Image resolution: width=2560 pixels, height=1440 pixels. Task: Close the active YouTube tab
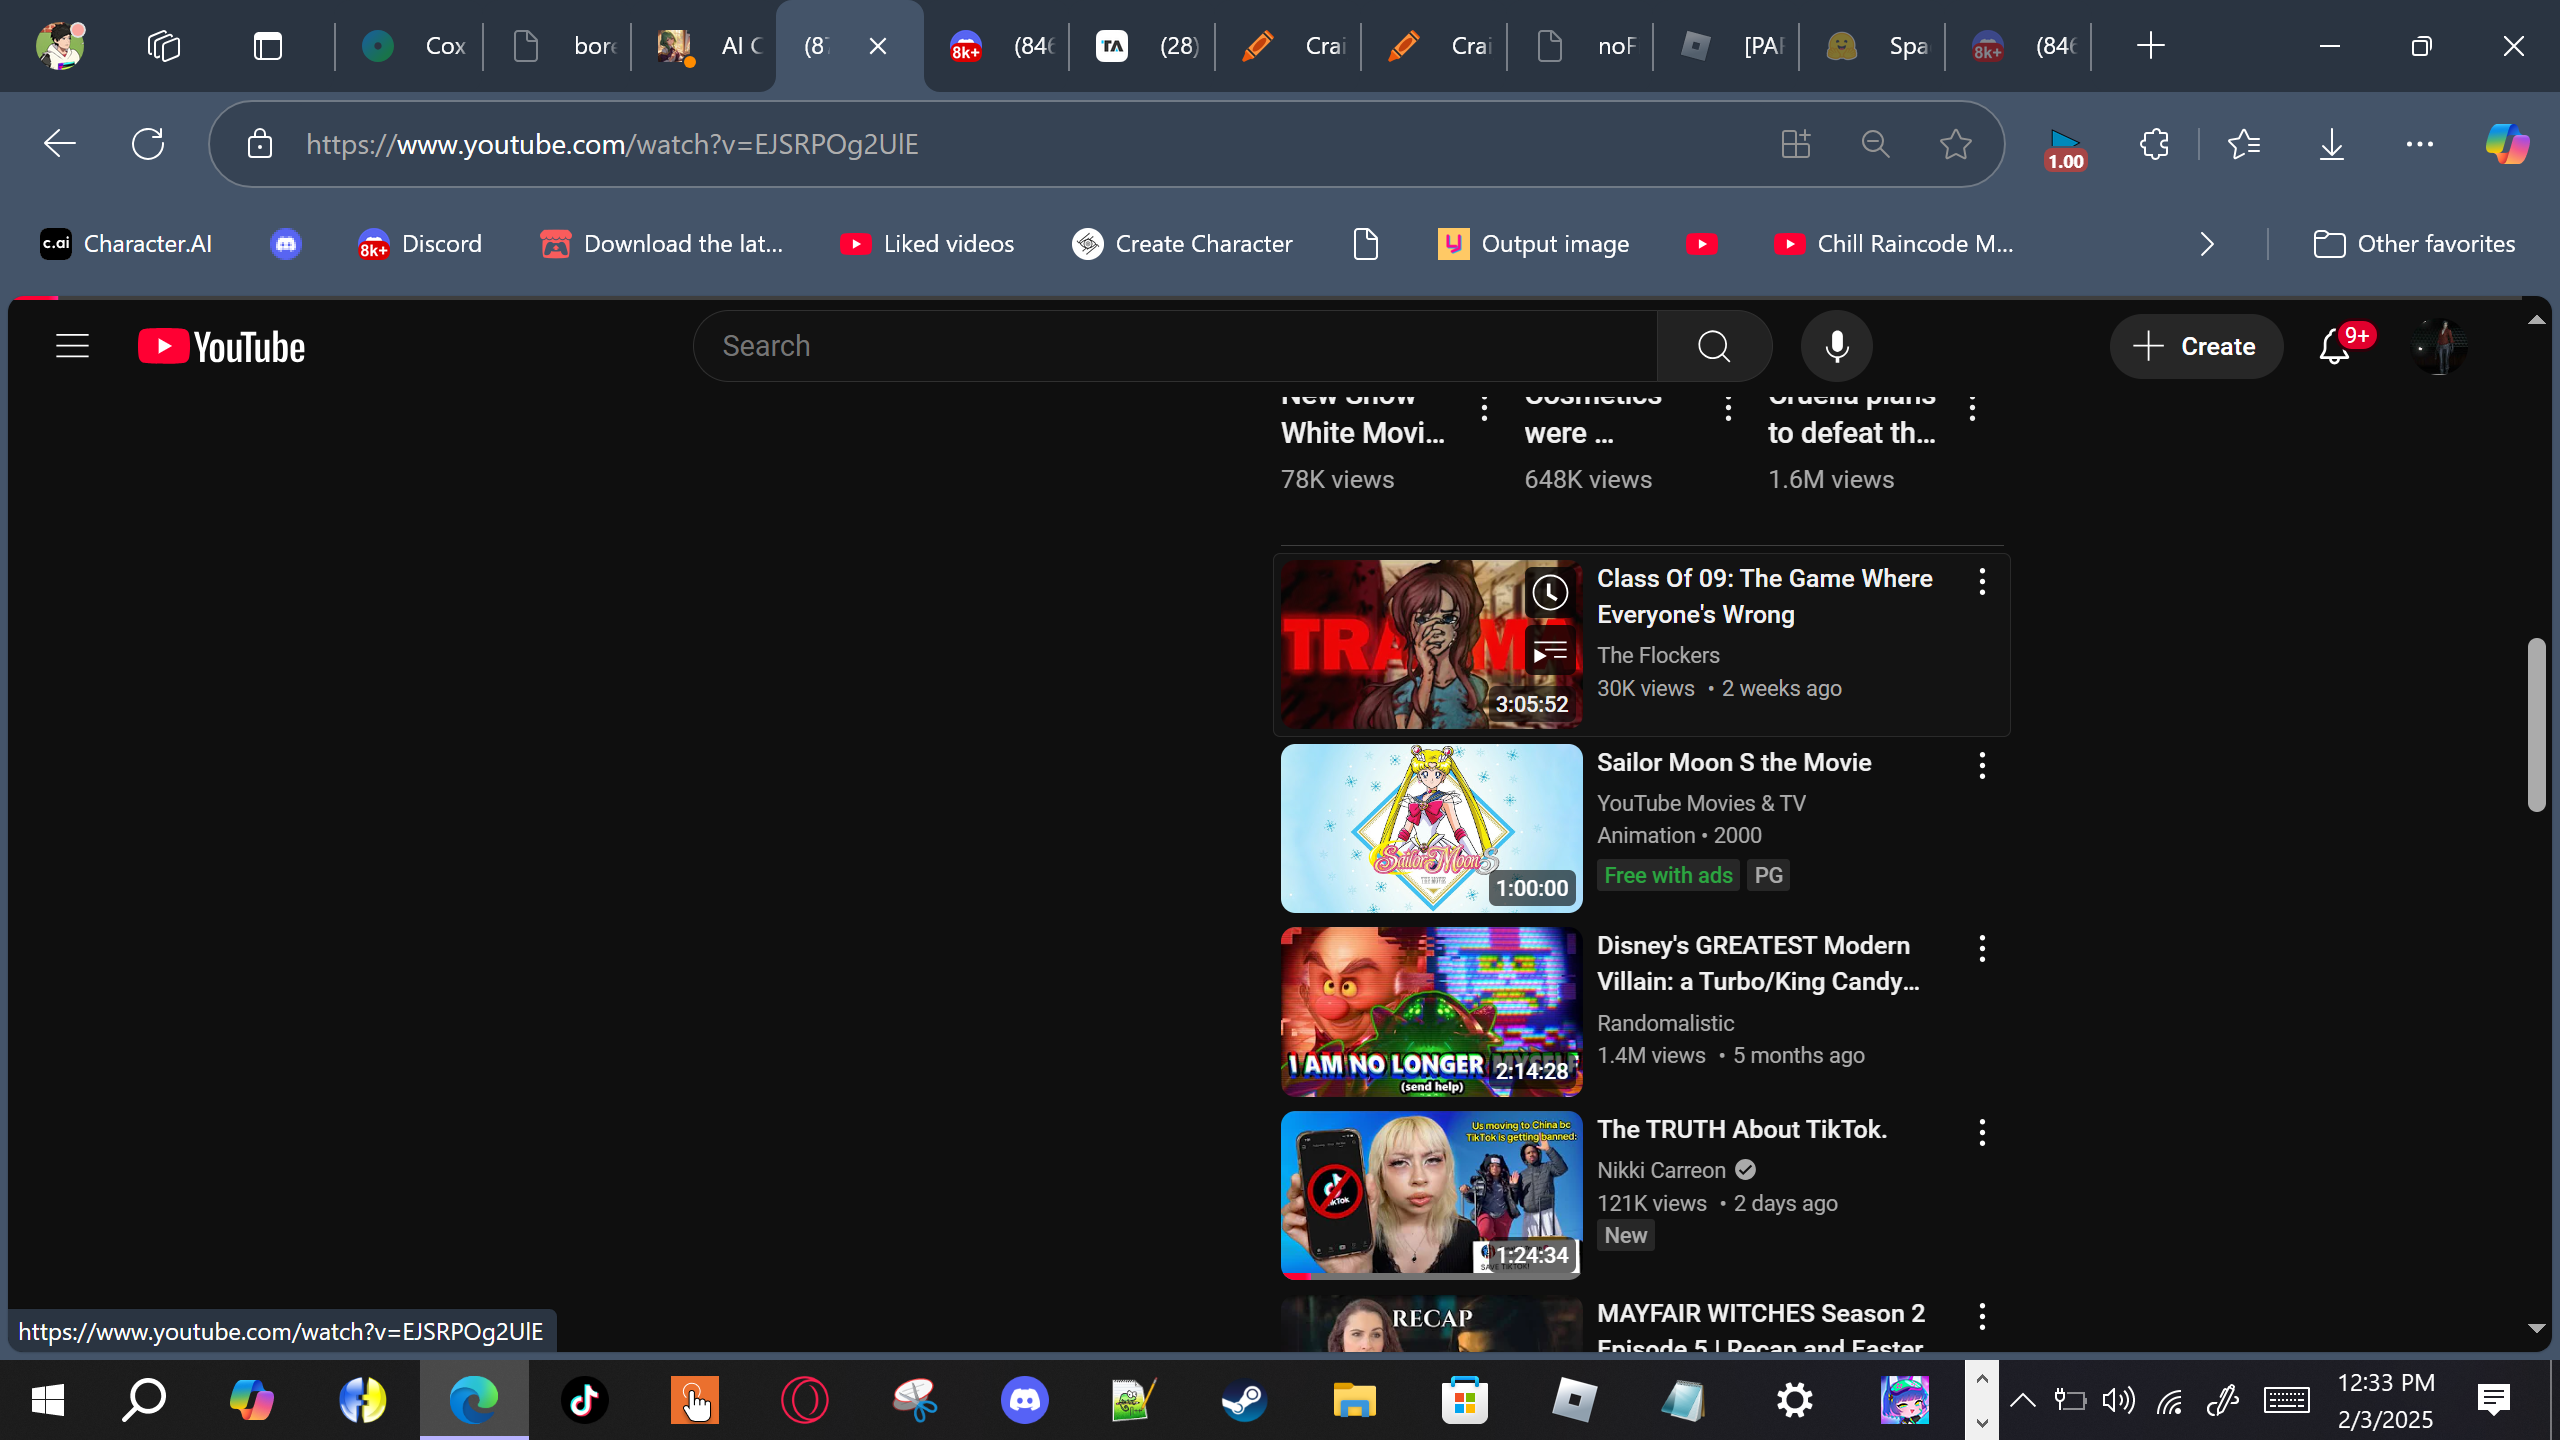878,46
